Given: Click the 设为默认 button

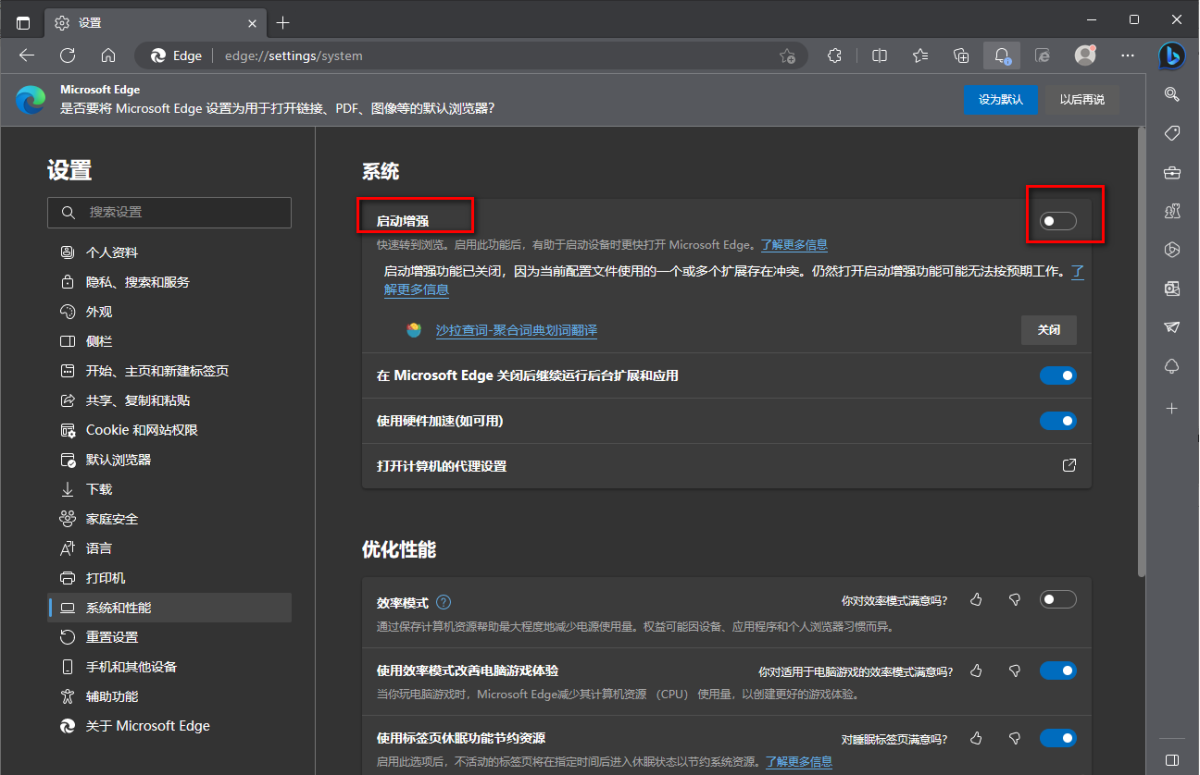Looking at the screenshot, I should click(x=1001, y=100).
